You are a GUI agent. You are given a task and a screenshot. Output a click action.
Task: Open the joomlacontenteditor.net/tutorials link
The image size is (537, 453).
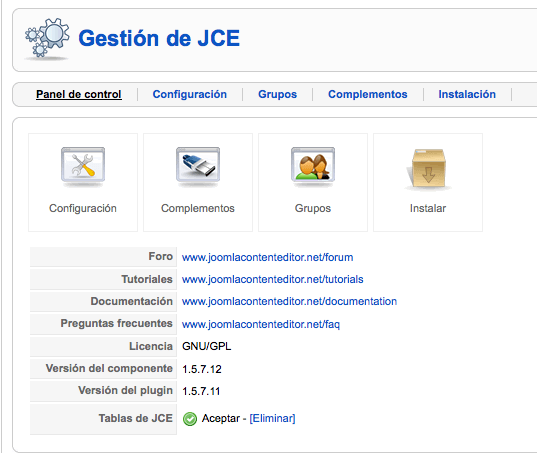point(273,279)
